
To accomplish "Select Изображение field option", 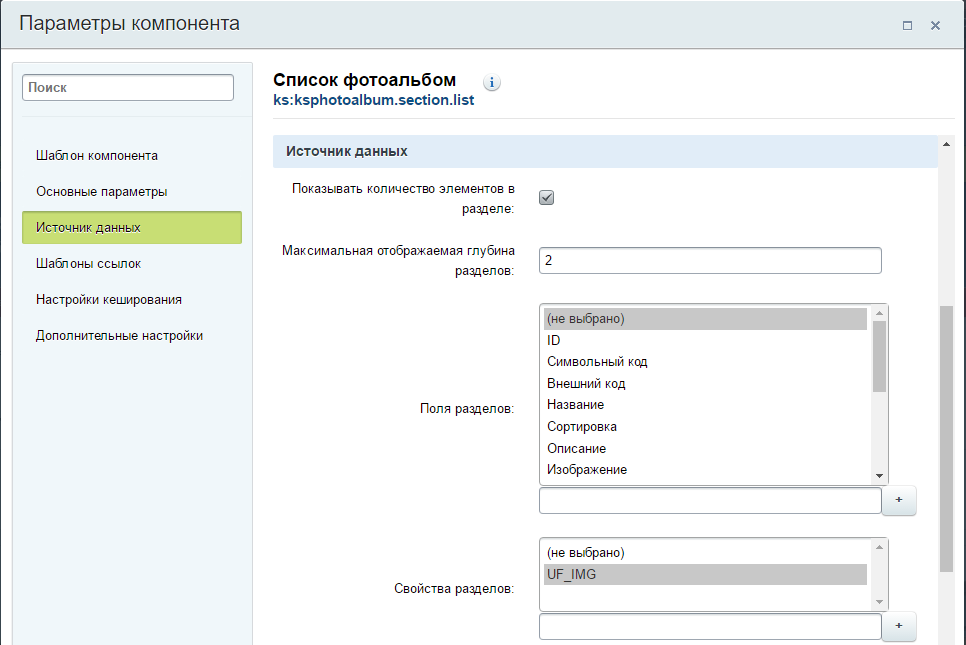I will click(x=705, y=469).
